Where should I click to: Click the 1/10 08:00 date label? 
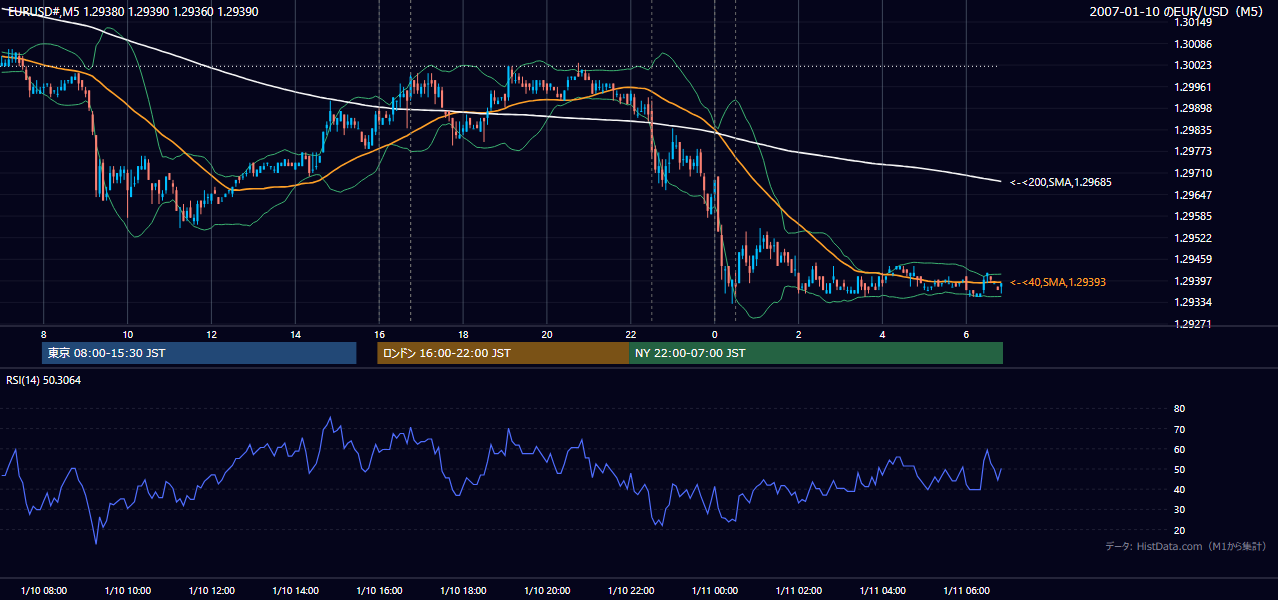[43, 591]
